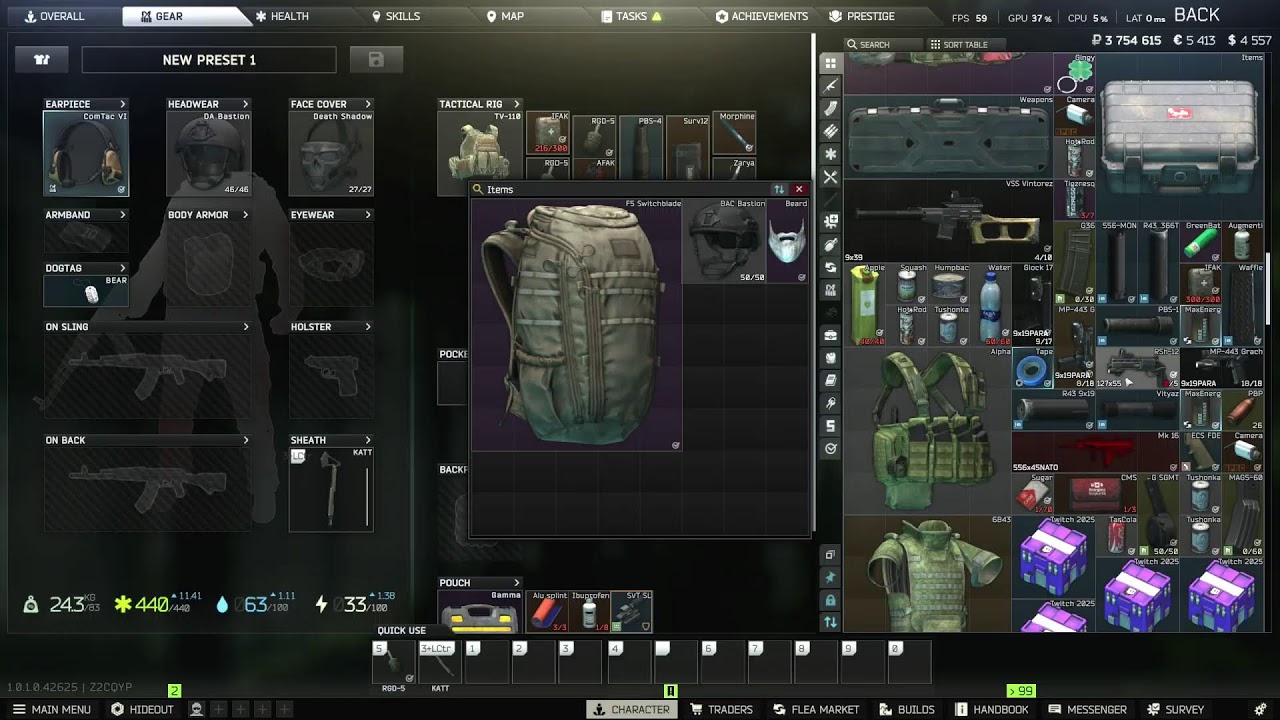
Task: Filter stash by weapons icon
Action: coord(830,86)
